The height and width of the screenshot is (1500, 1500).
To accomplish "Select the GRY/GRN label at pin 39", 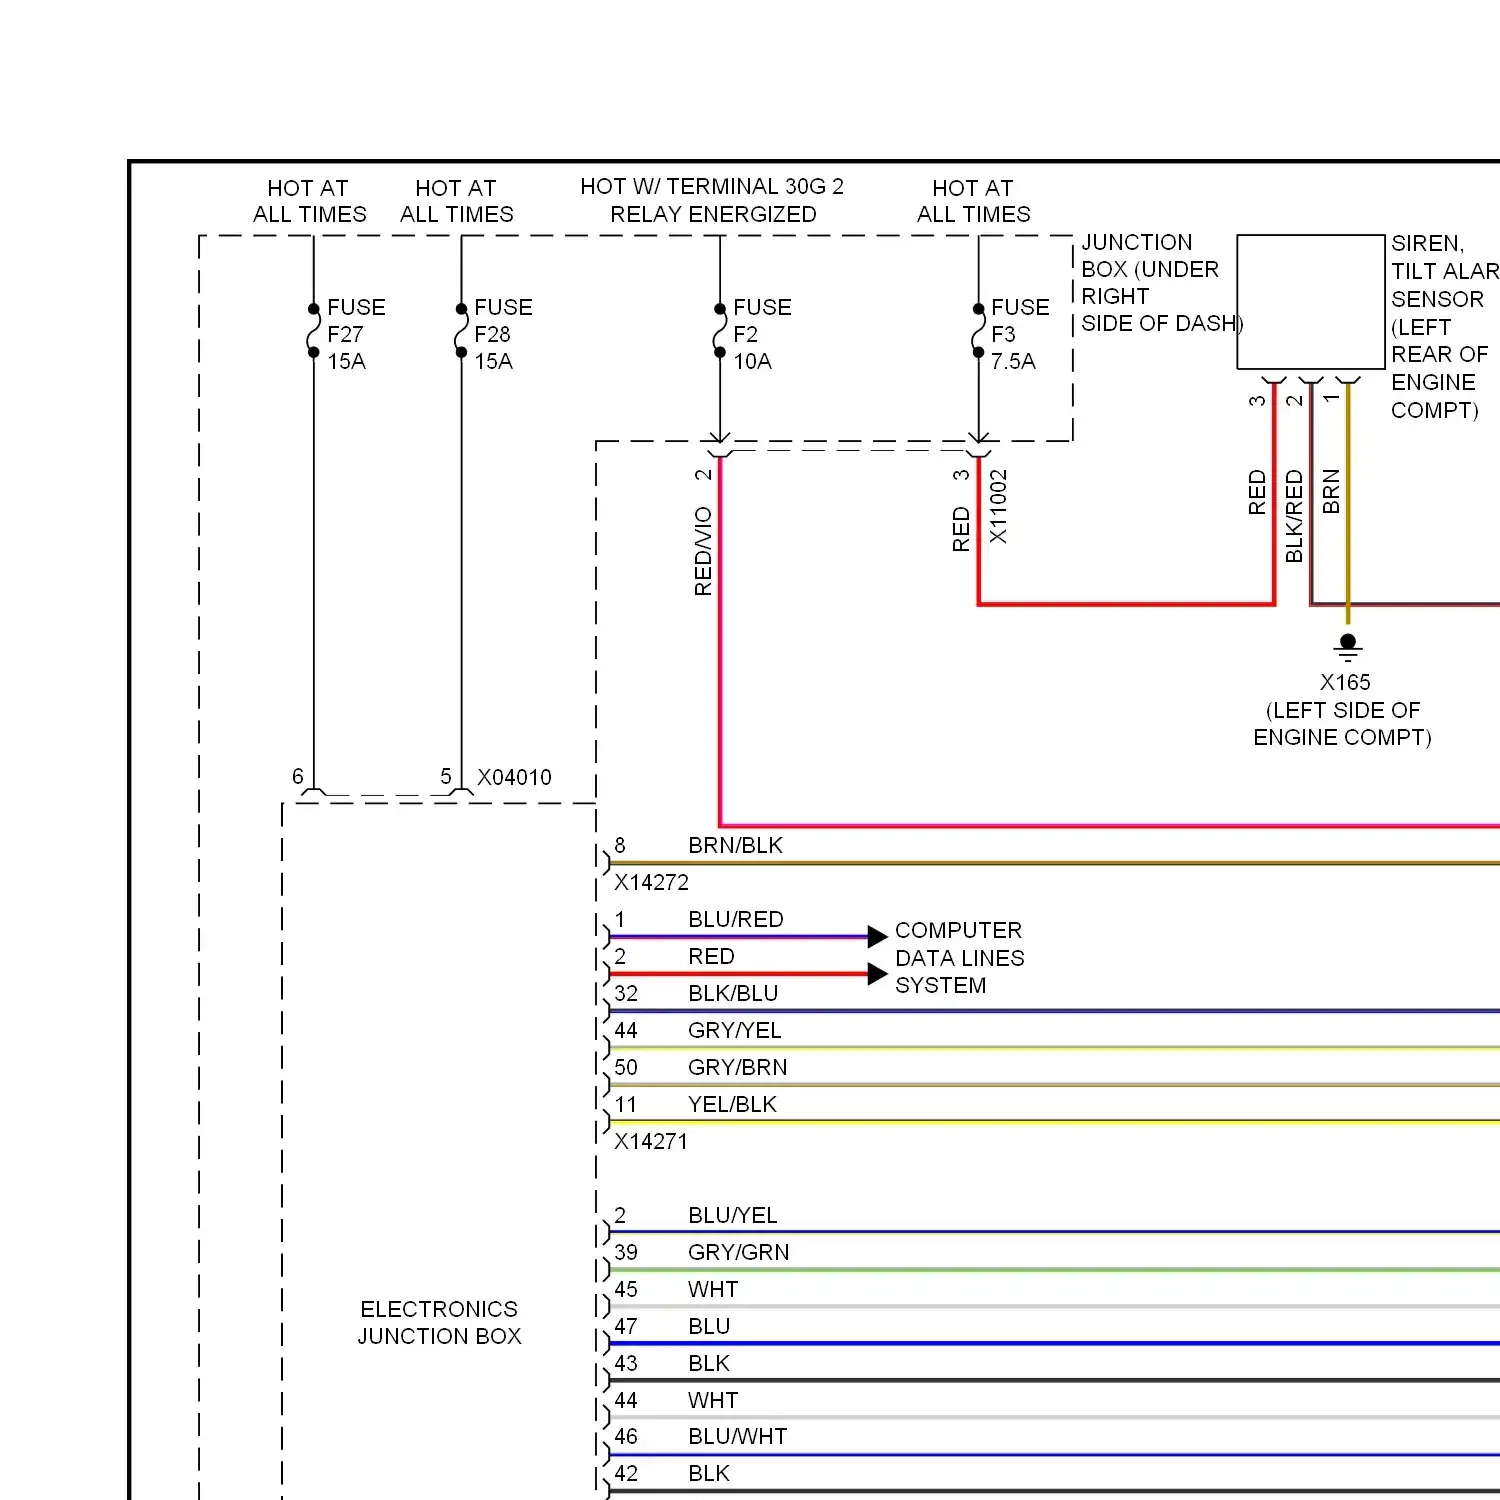I will click(739, 1252).
